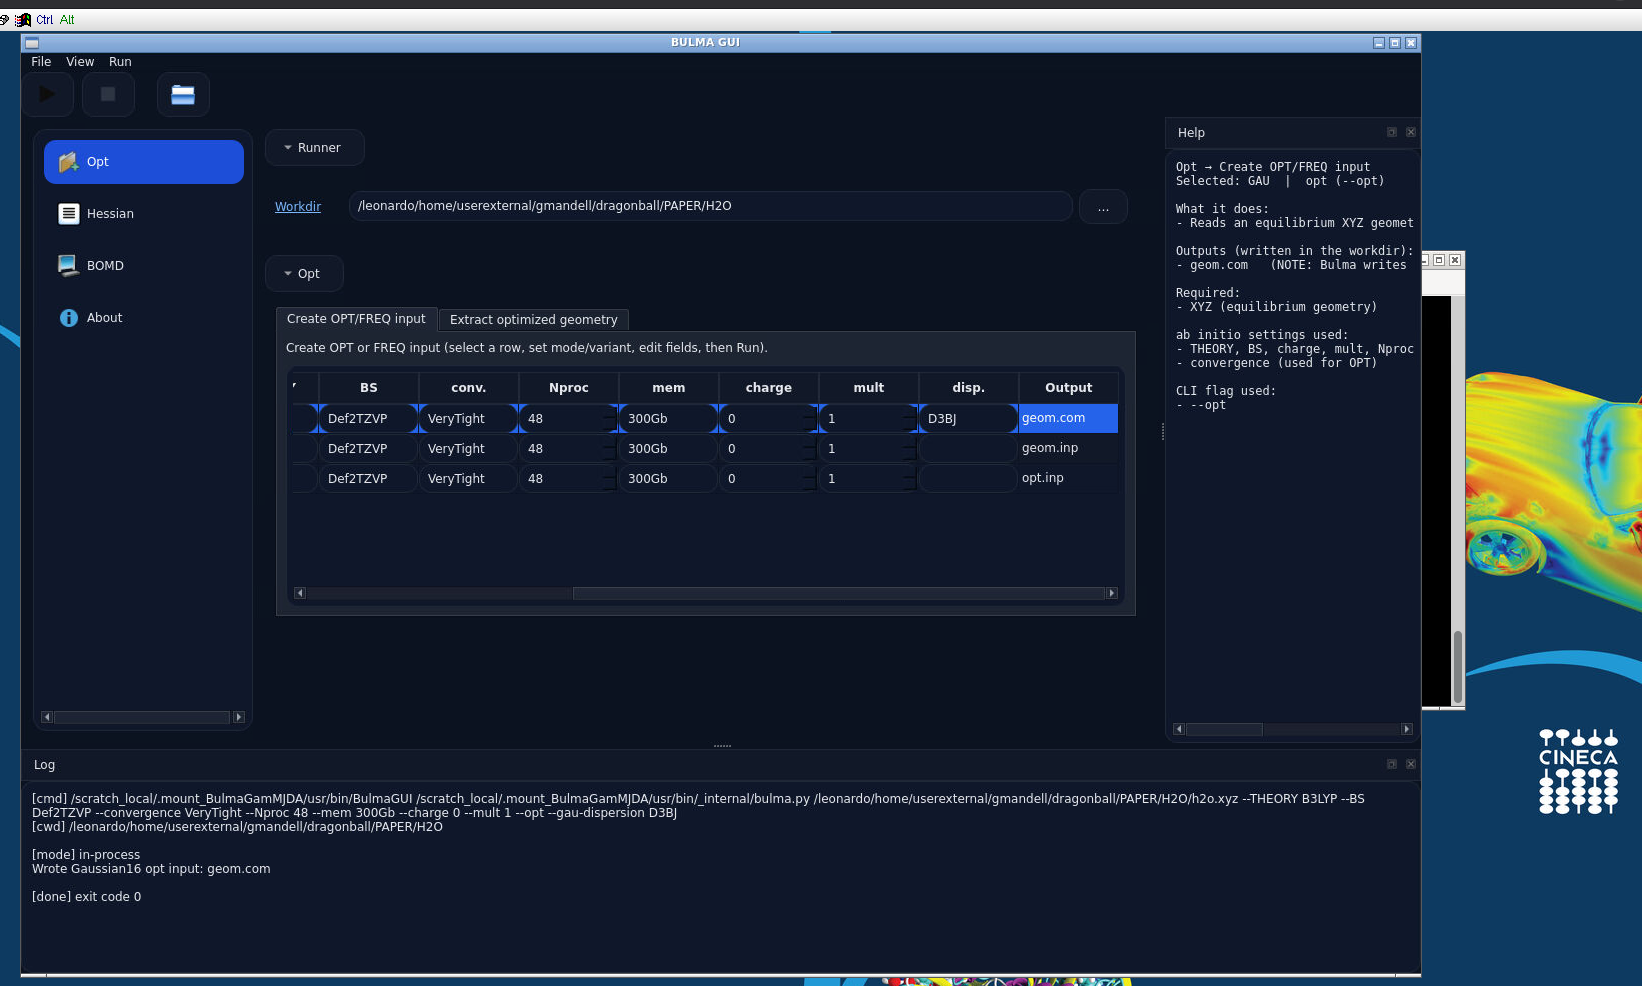This screenshot has width=1642, height=986.
Task: Click the BULMA GUI window menu icon
Action: pyautogui.click(x=32, y=43)
